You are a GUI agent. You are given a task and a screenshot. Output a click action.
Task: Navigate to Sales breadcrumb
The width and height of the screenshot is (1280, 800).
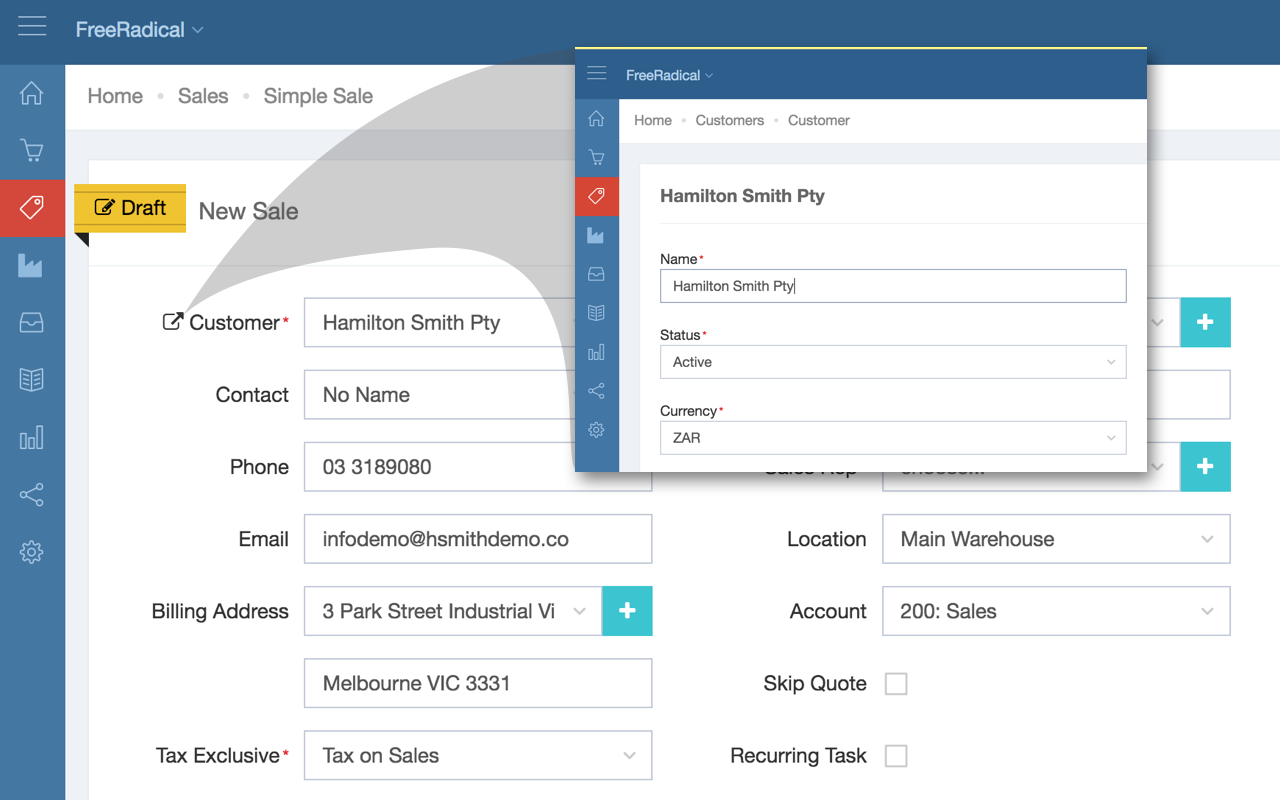pos(203,96)
